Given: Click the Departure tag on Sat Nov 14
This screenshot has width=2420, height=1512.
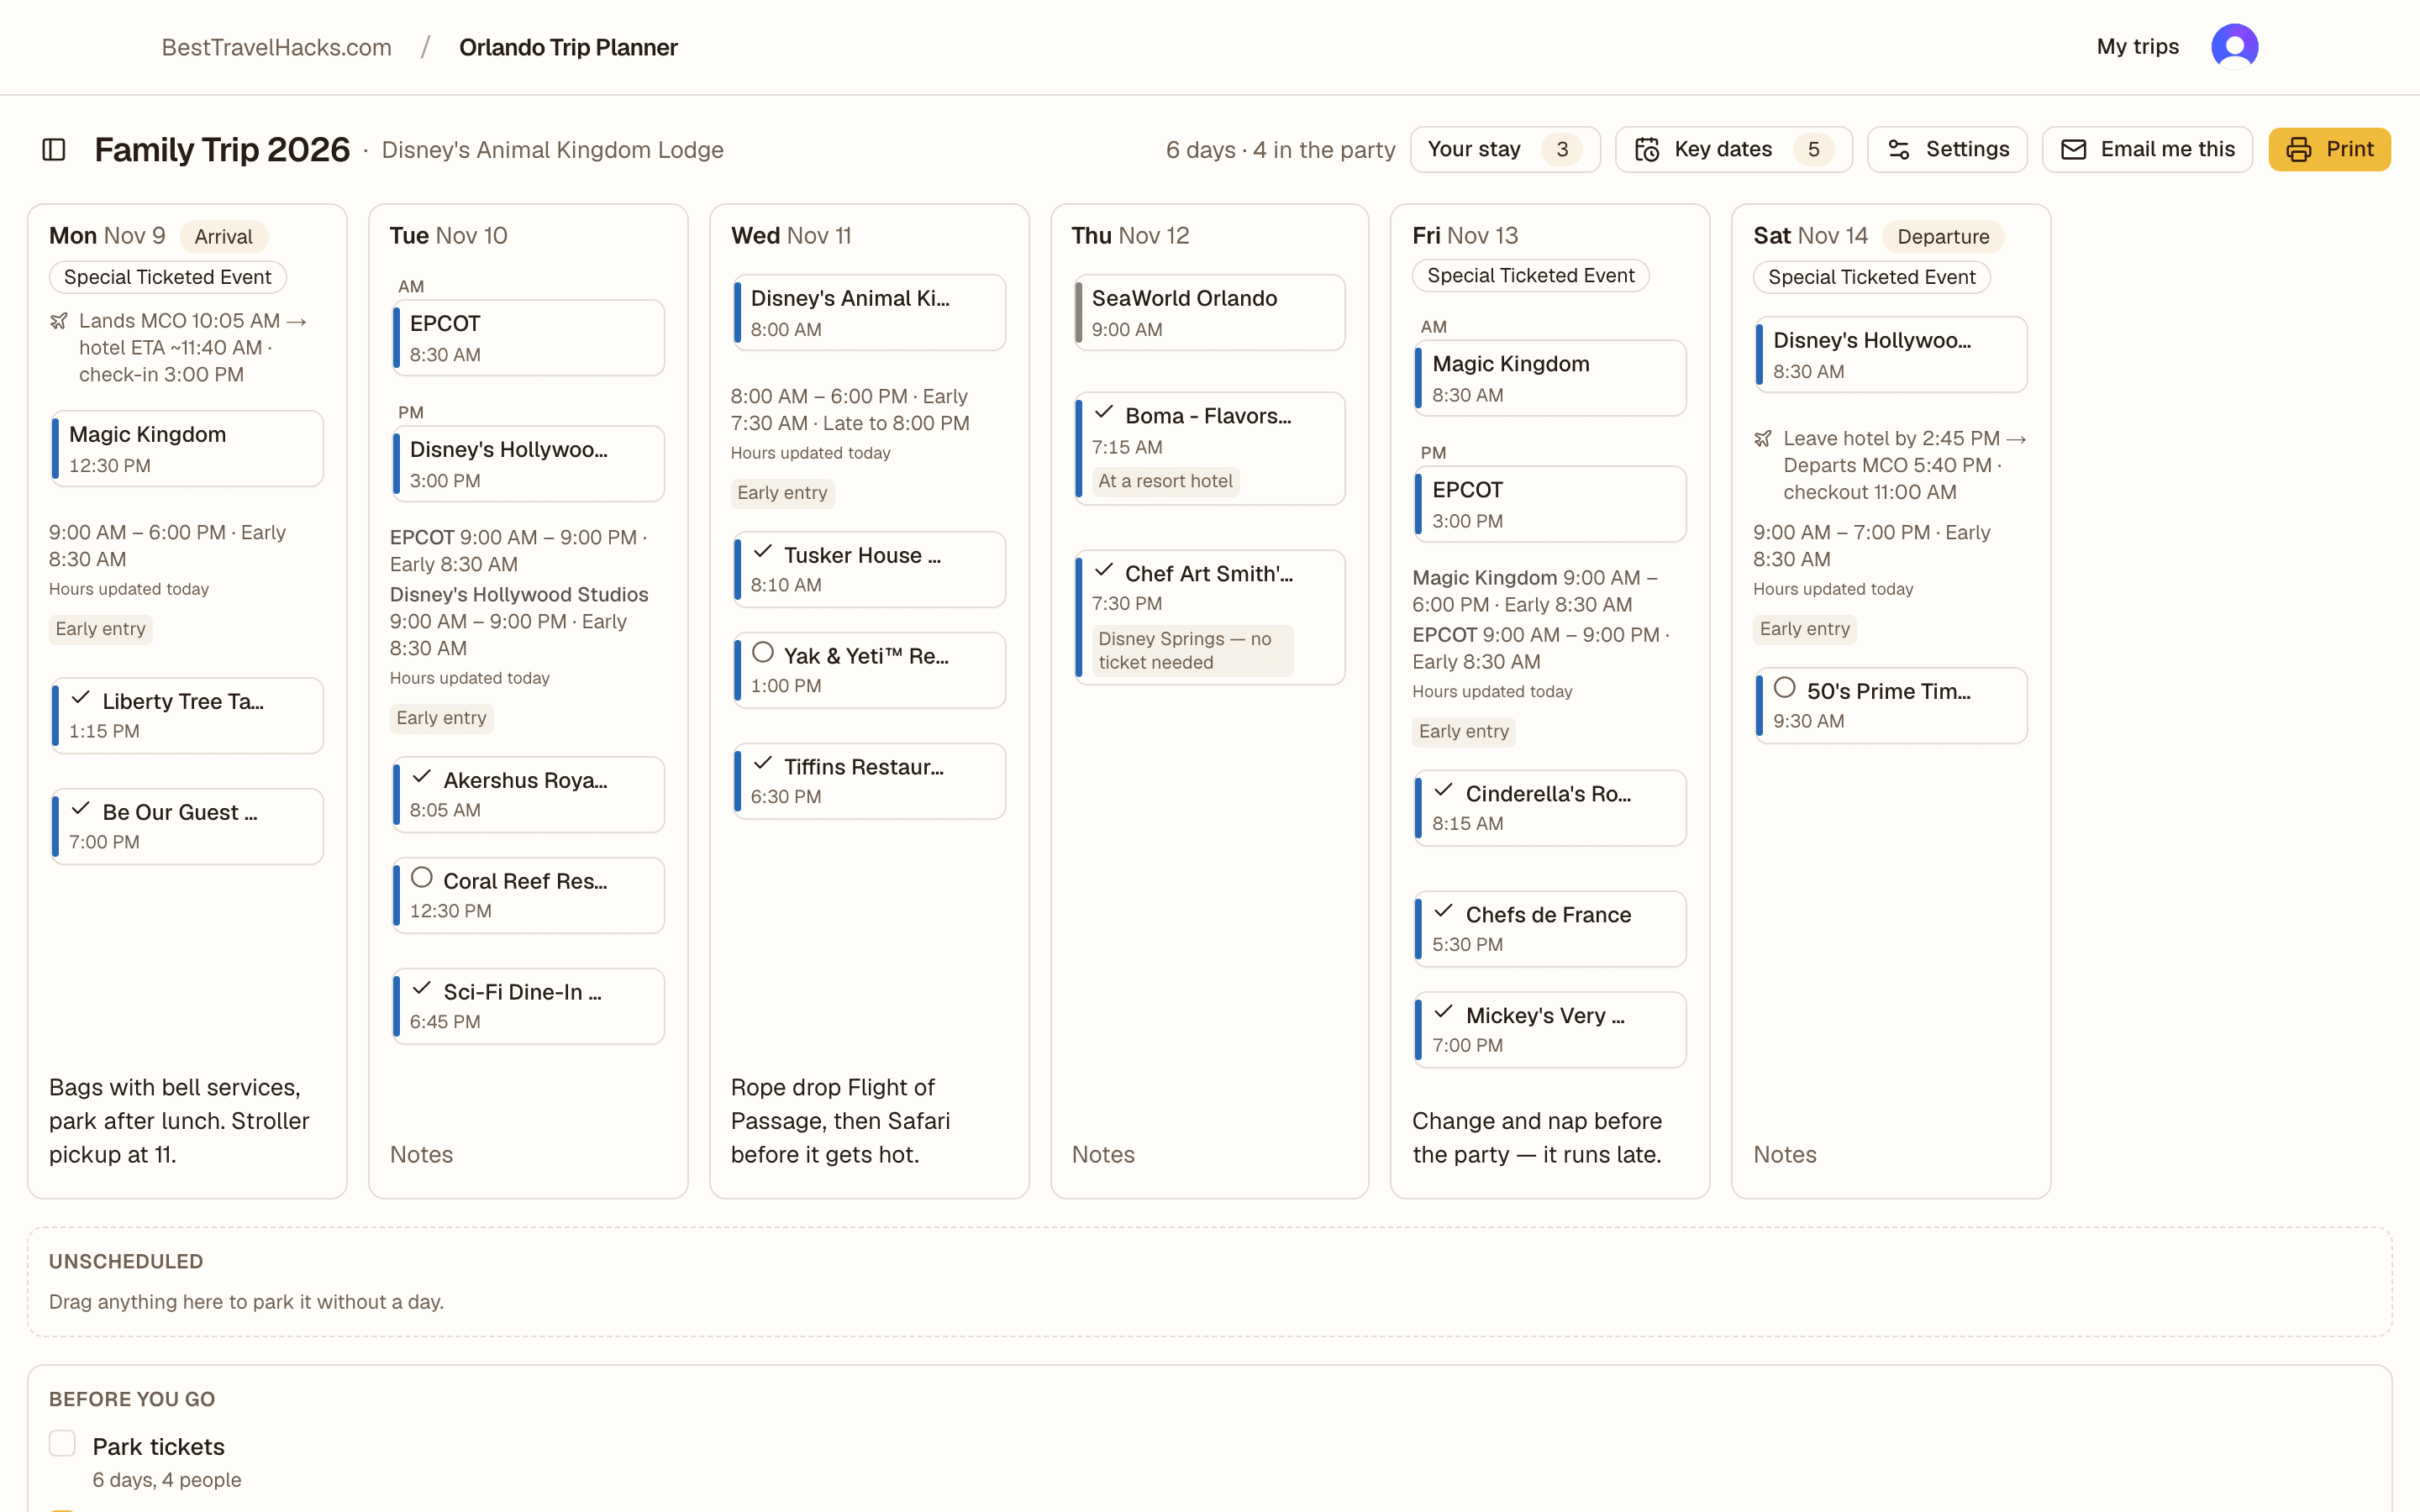Looking at the screenshot, I should (x=1943, y=237).
